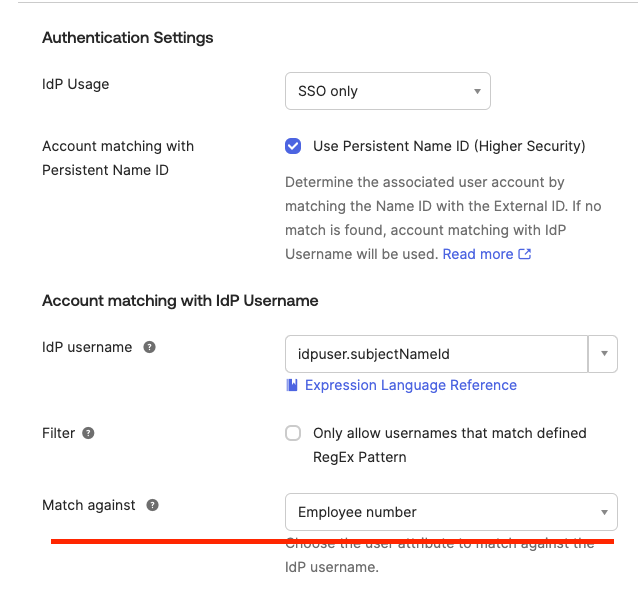Click external link icon beside Read more
Viewport: 638px width, 592px height.
[x=524, y=254]
